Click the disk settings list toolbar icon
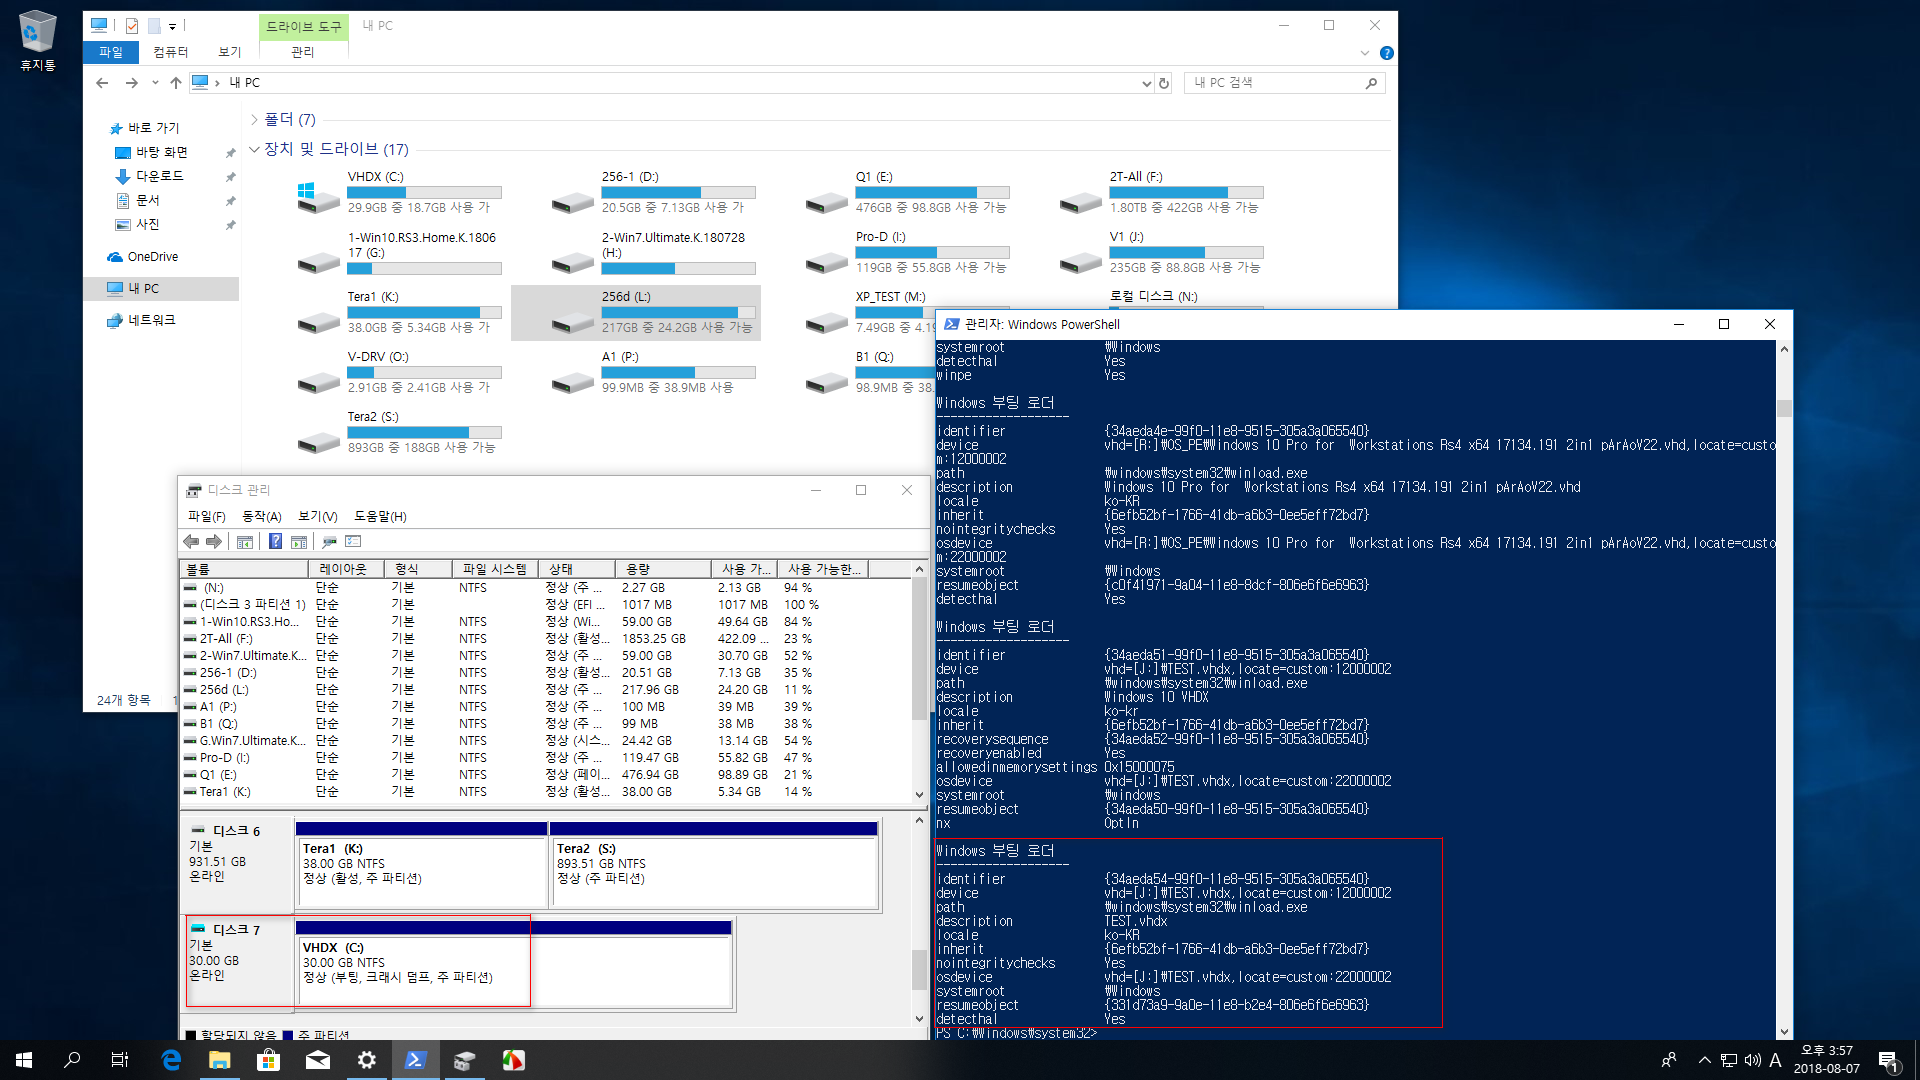 (353, 542)
